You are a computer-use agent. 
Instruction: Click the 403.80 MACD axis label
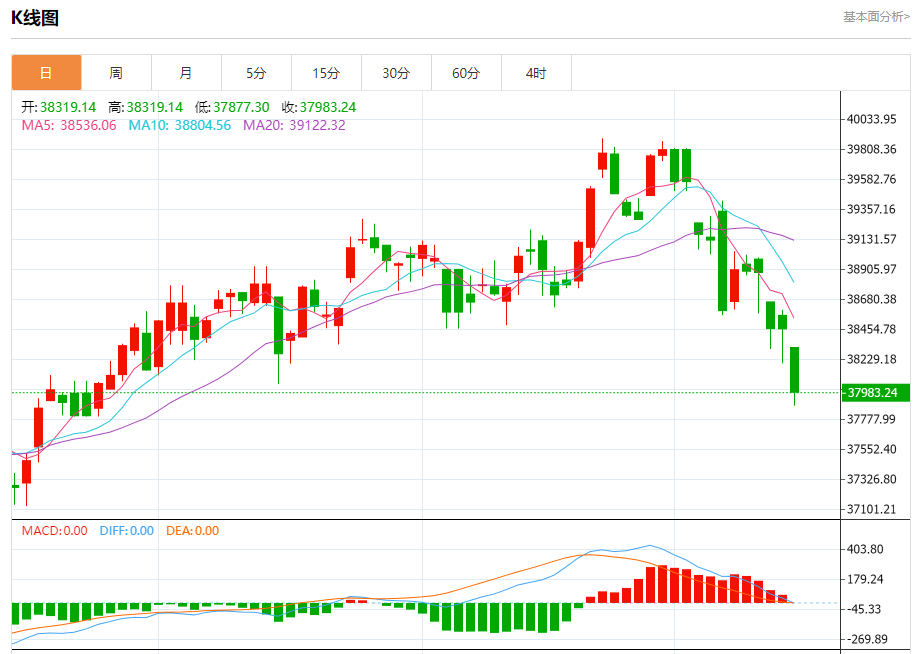(865, 549)
